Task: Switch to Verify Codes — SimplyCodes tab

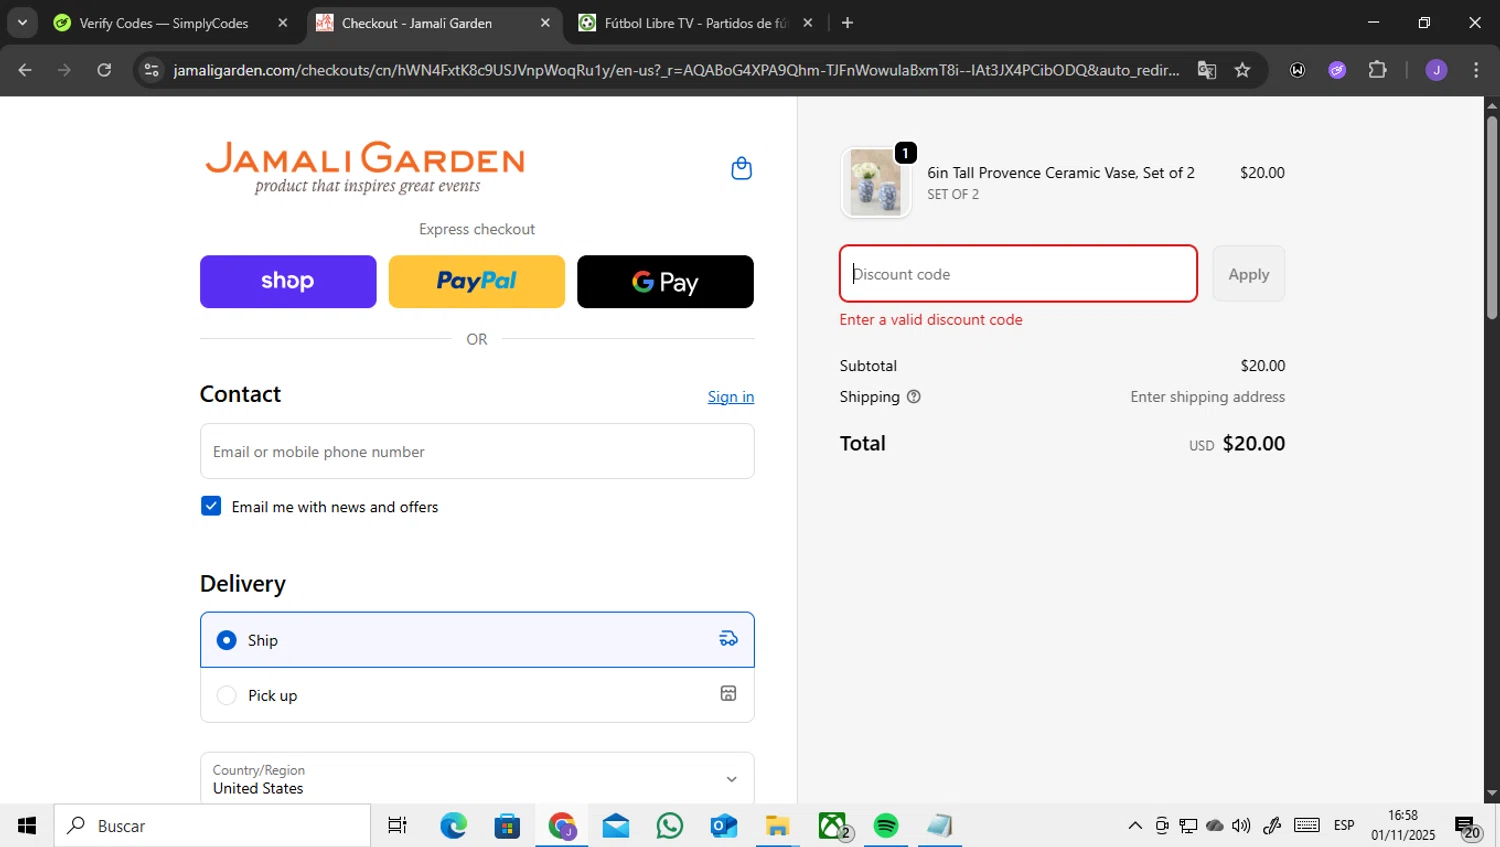Action: tap(164, 23)
